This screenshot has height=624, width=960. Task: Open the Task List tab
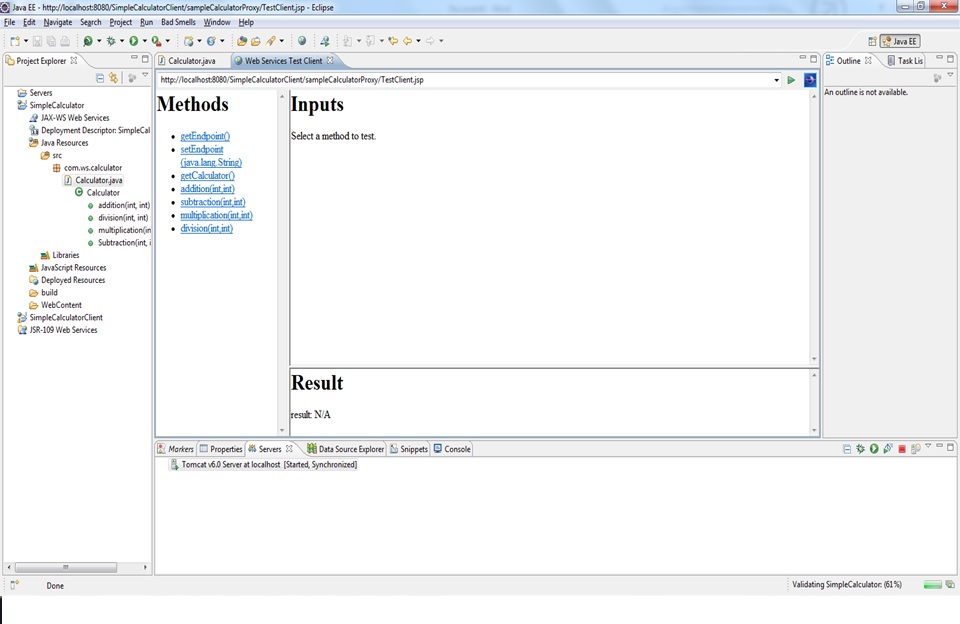tap(905, 61)
